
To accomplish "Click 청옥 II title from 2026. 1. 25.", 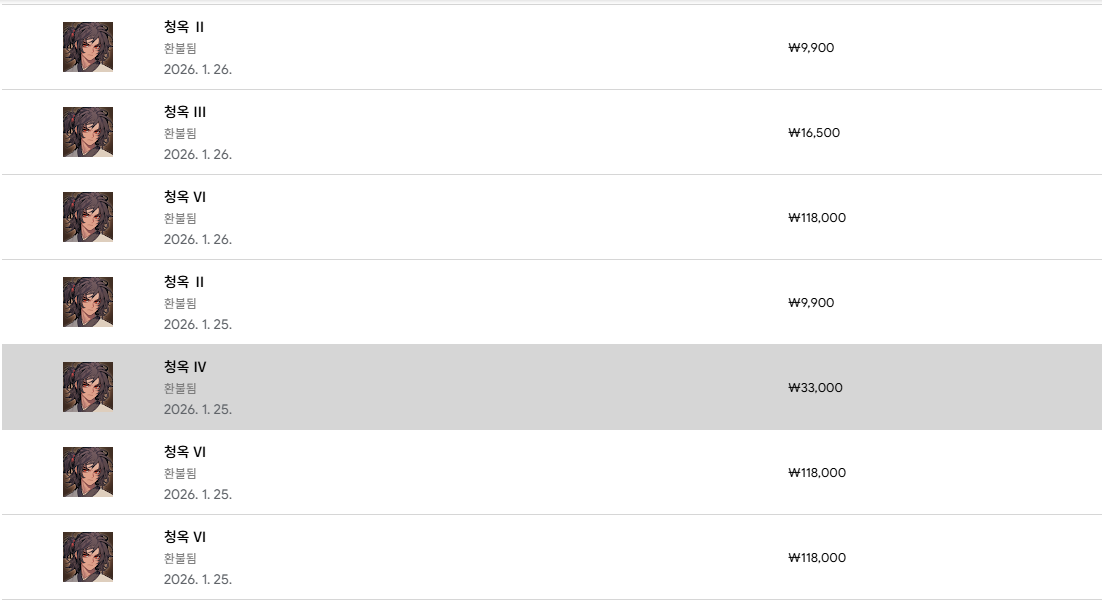I will tap(184, 282).
